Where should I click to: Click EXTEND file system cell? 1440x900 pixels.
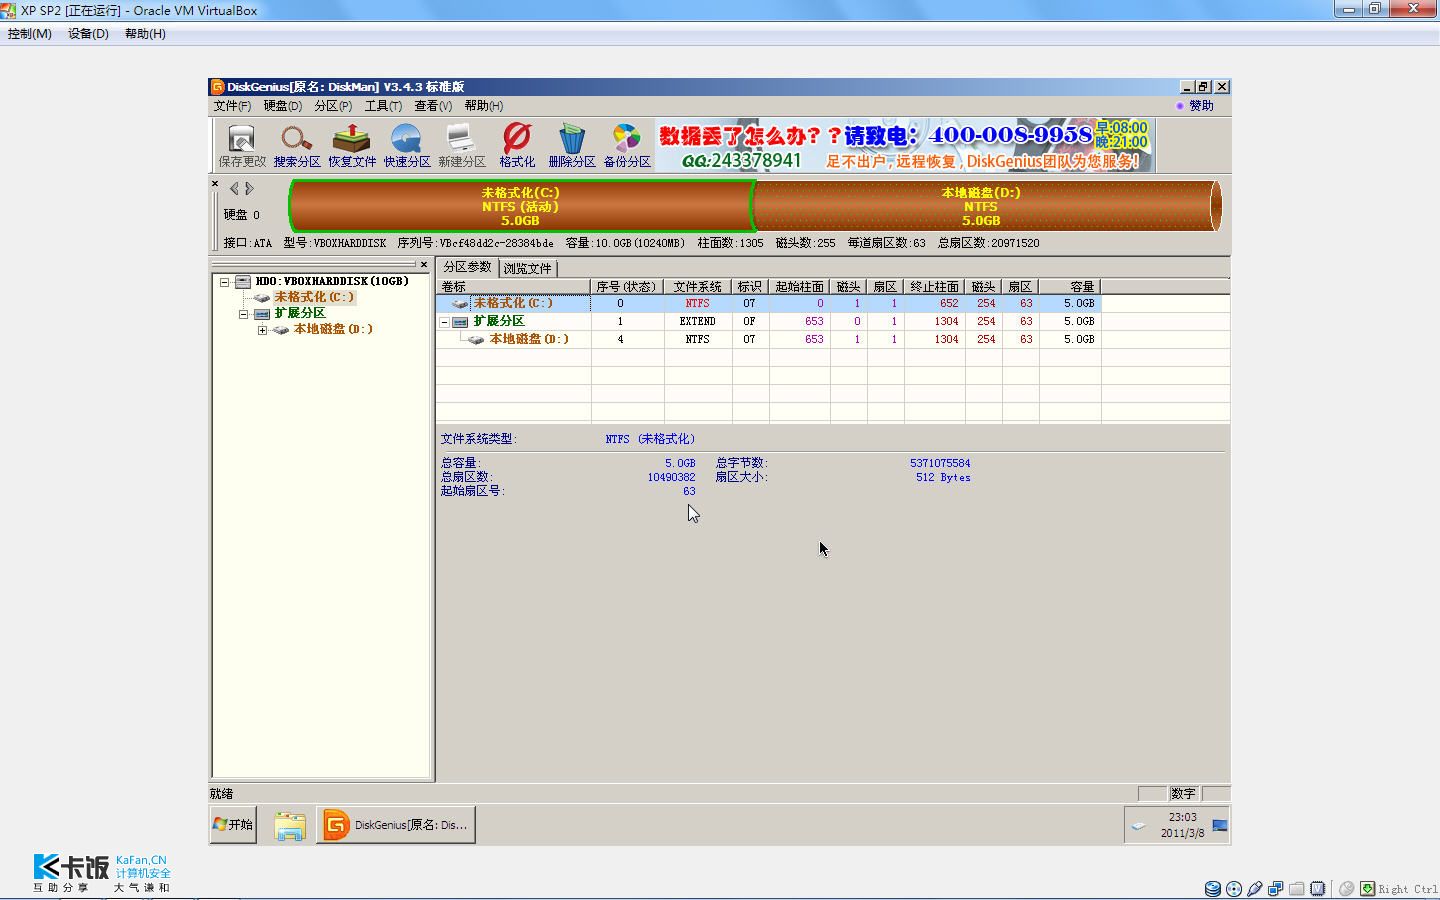(698, 321)
